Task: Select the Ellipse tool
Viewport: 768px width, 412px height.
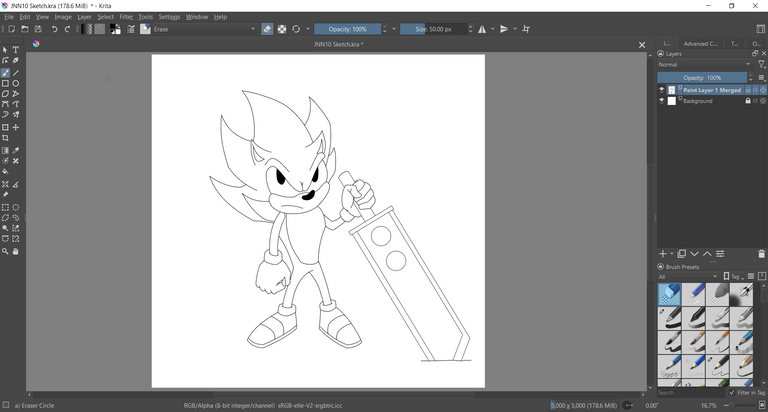Action: [x=16, y=83]
